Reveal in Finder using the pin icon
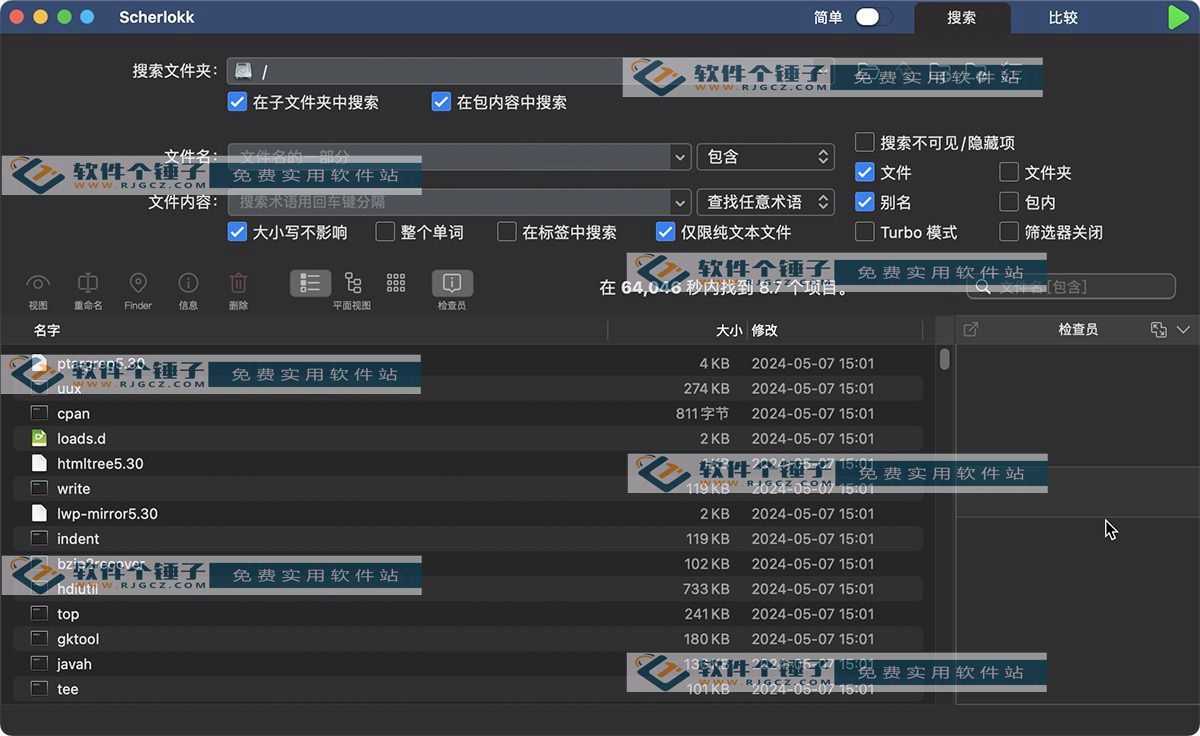Image resolution: width=1200 pixels, height=736 pixels. 138,283
